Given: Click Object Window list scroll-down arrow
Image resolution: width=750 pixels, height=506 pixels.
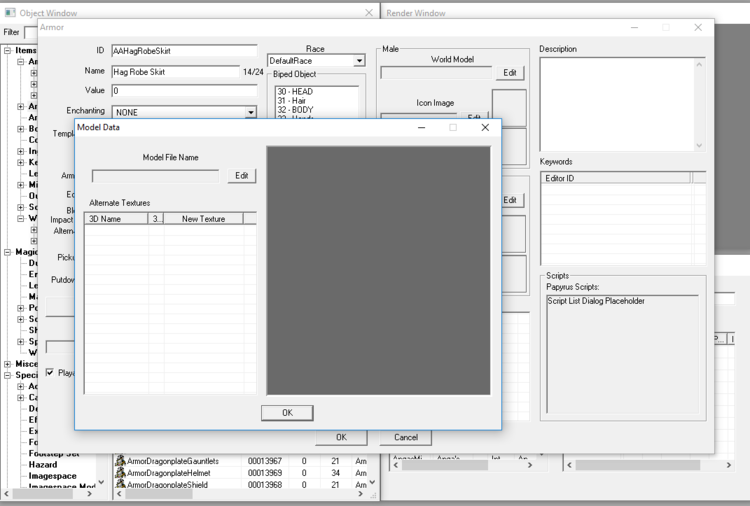Looking at the screenshot, I should click(x=372, y=482).
